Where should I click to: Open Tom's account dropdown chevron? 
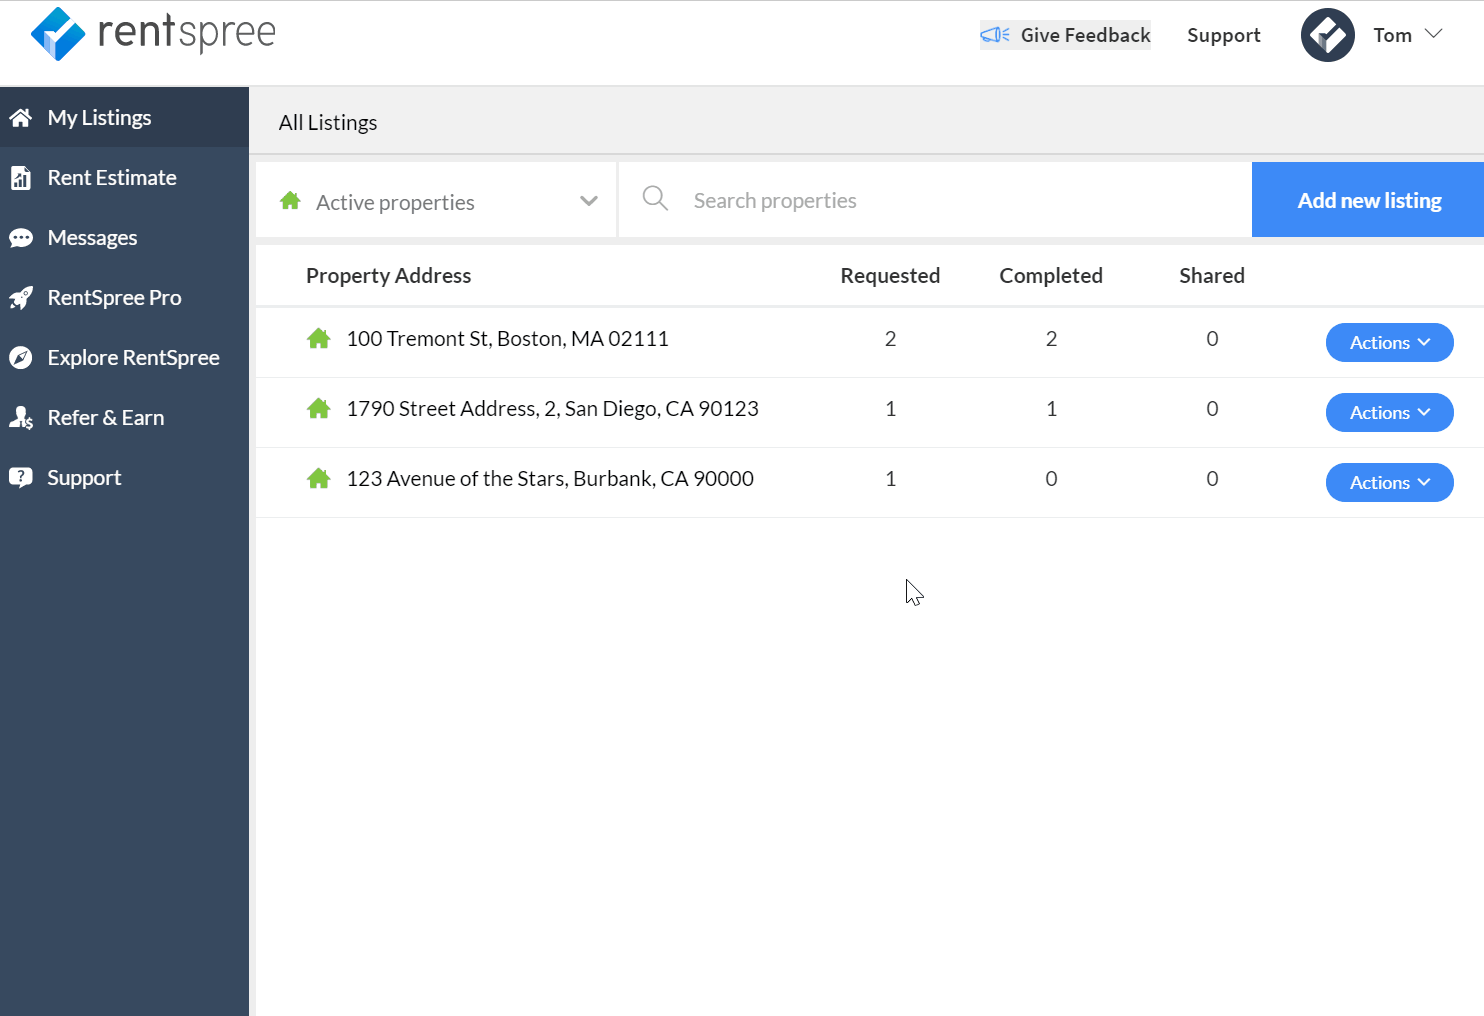(x=1433, y=34)
